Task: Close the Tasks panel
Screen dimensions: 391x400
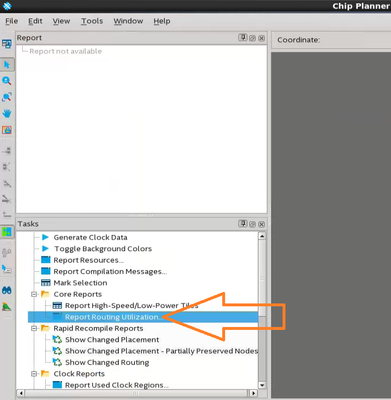Action: (262, 224)
